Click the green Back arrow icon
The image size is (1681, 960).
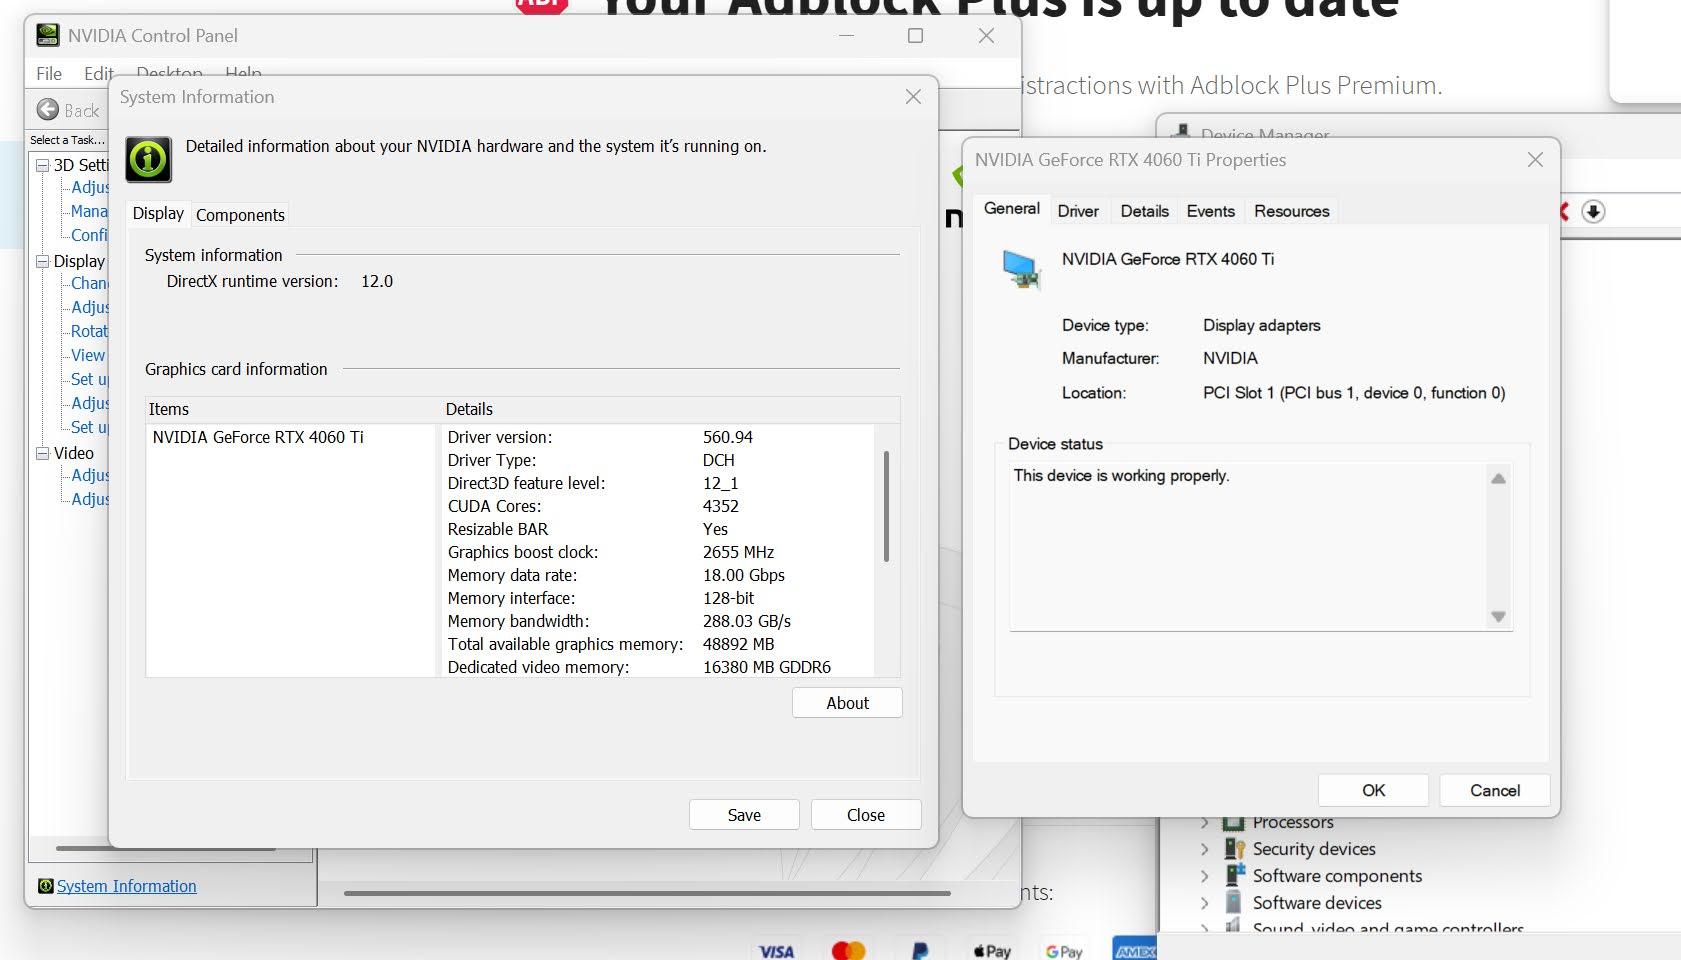pos(47,110)
